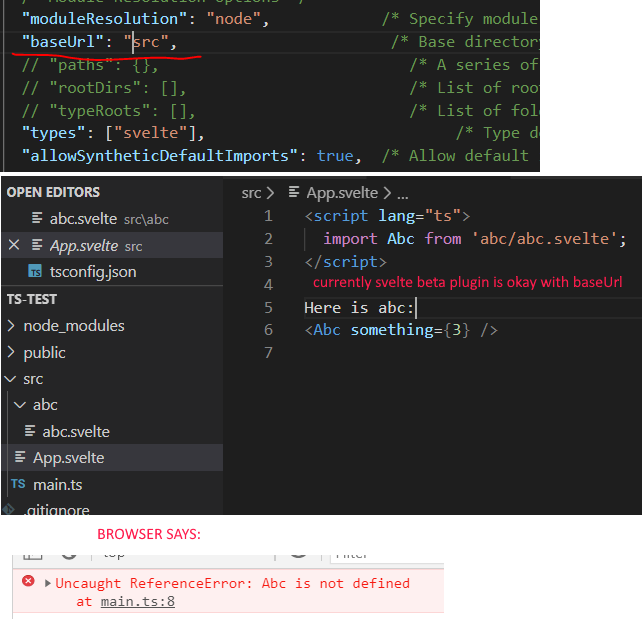Click the "node" value of moduleResolution
Viewport: 642px width, 624px height.
(x=234, y=19)
